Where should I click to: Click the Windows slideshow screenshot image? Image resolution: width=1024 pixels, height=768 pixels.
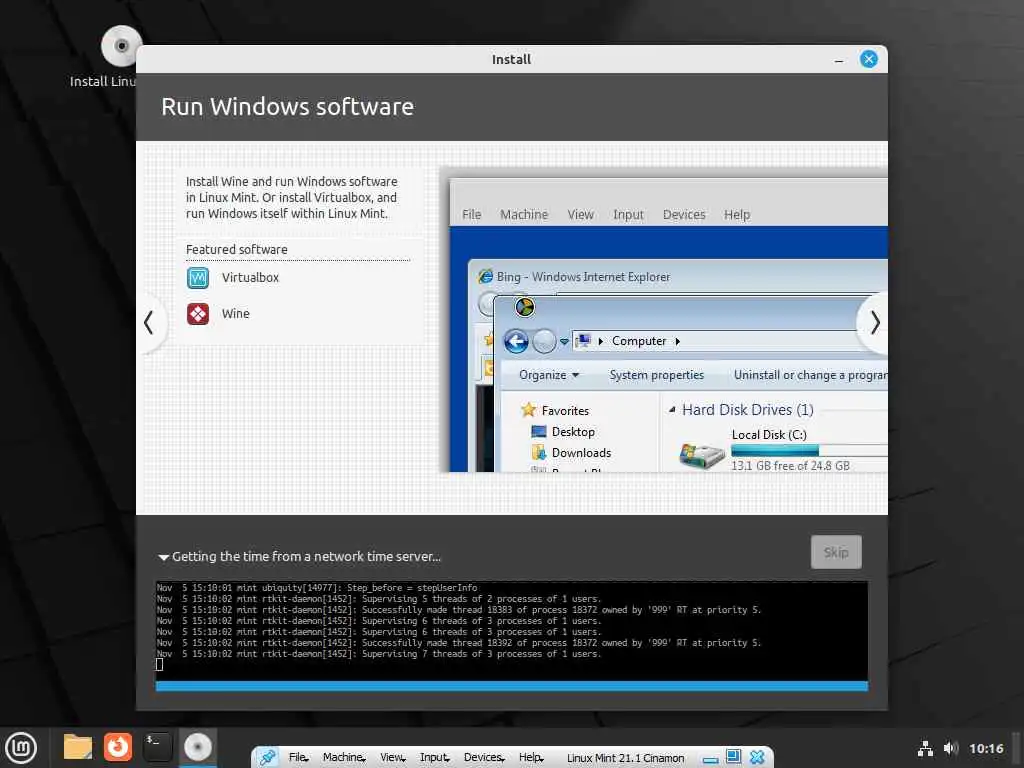coord(665,319)
